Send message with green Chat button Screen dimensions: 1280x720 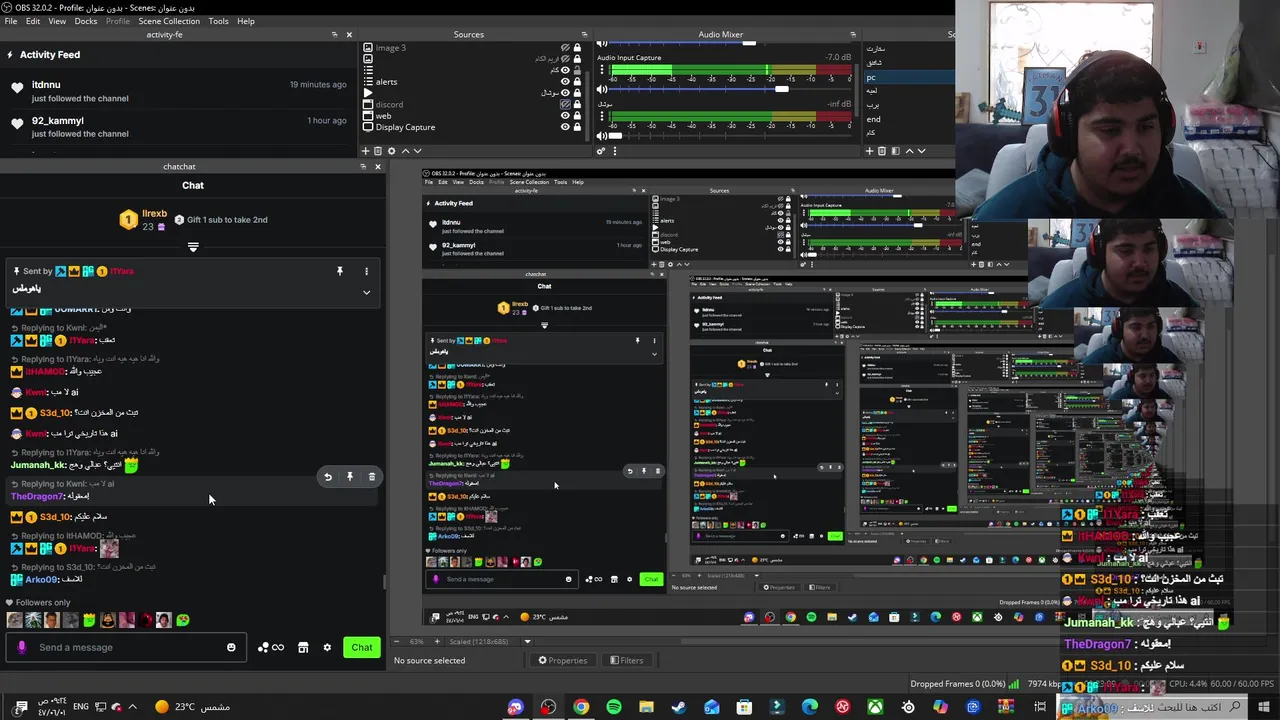(362, 647)
